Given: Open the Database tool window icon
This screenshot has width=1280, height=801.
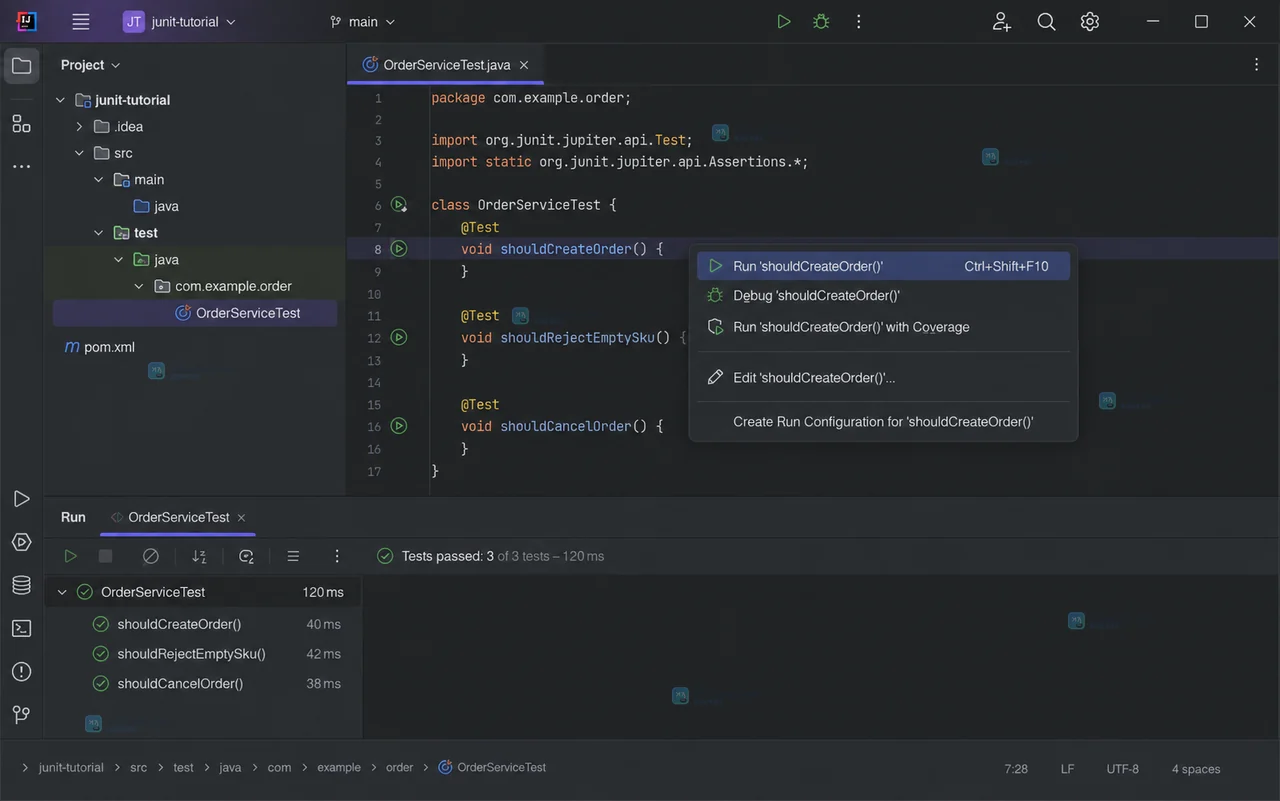Looking at the screenshot, I should (21, 585).
